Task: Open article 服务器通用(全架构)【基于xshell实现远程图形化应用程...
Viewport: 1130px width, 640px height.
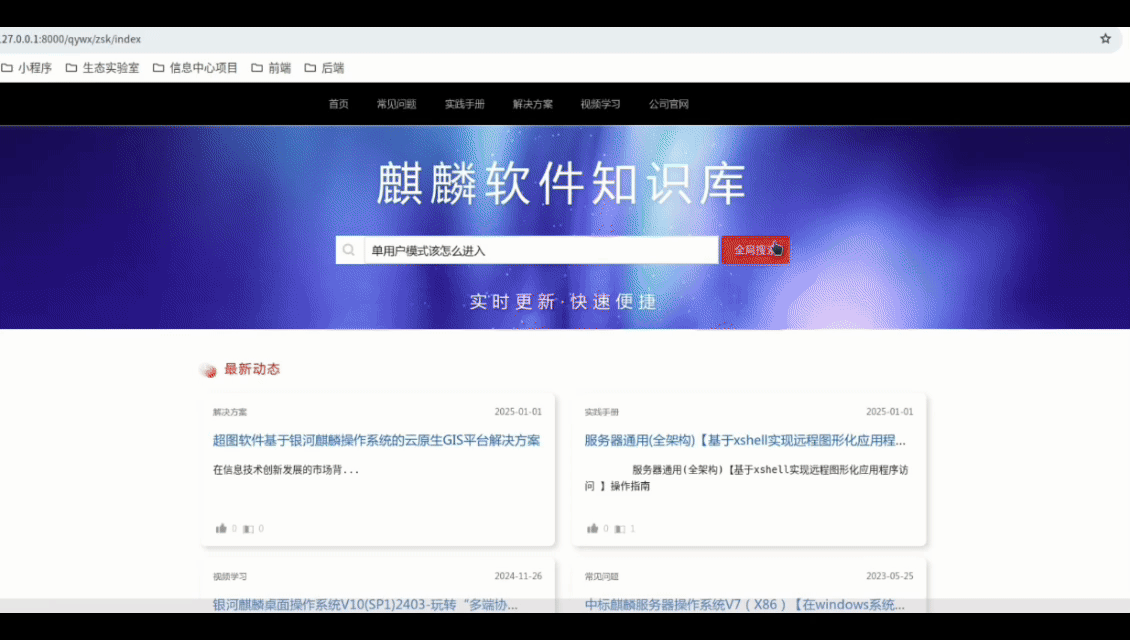Action: pyautogui.click(x=745, y=440)
